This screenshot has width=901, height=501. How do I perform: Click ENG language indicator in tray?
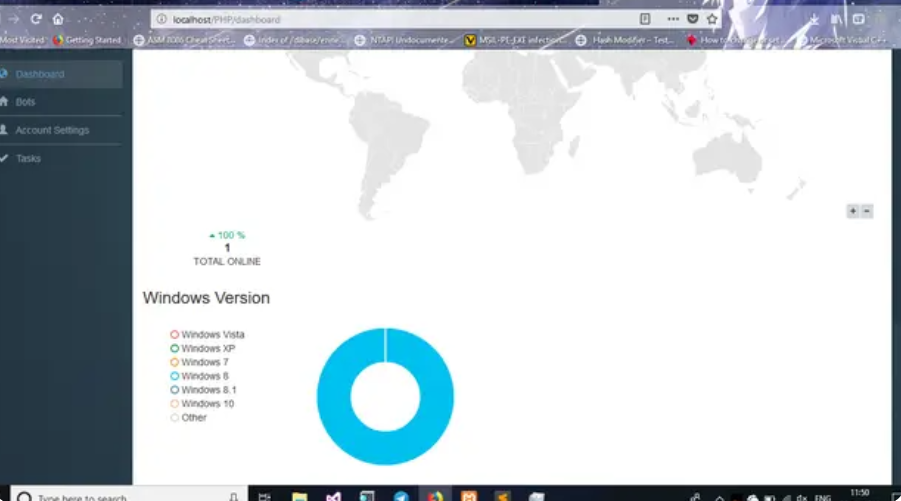(823, 498)
